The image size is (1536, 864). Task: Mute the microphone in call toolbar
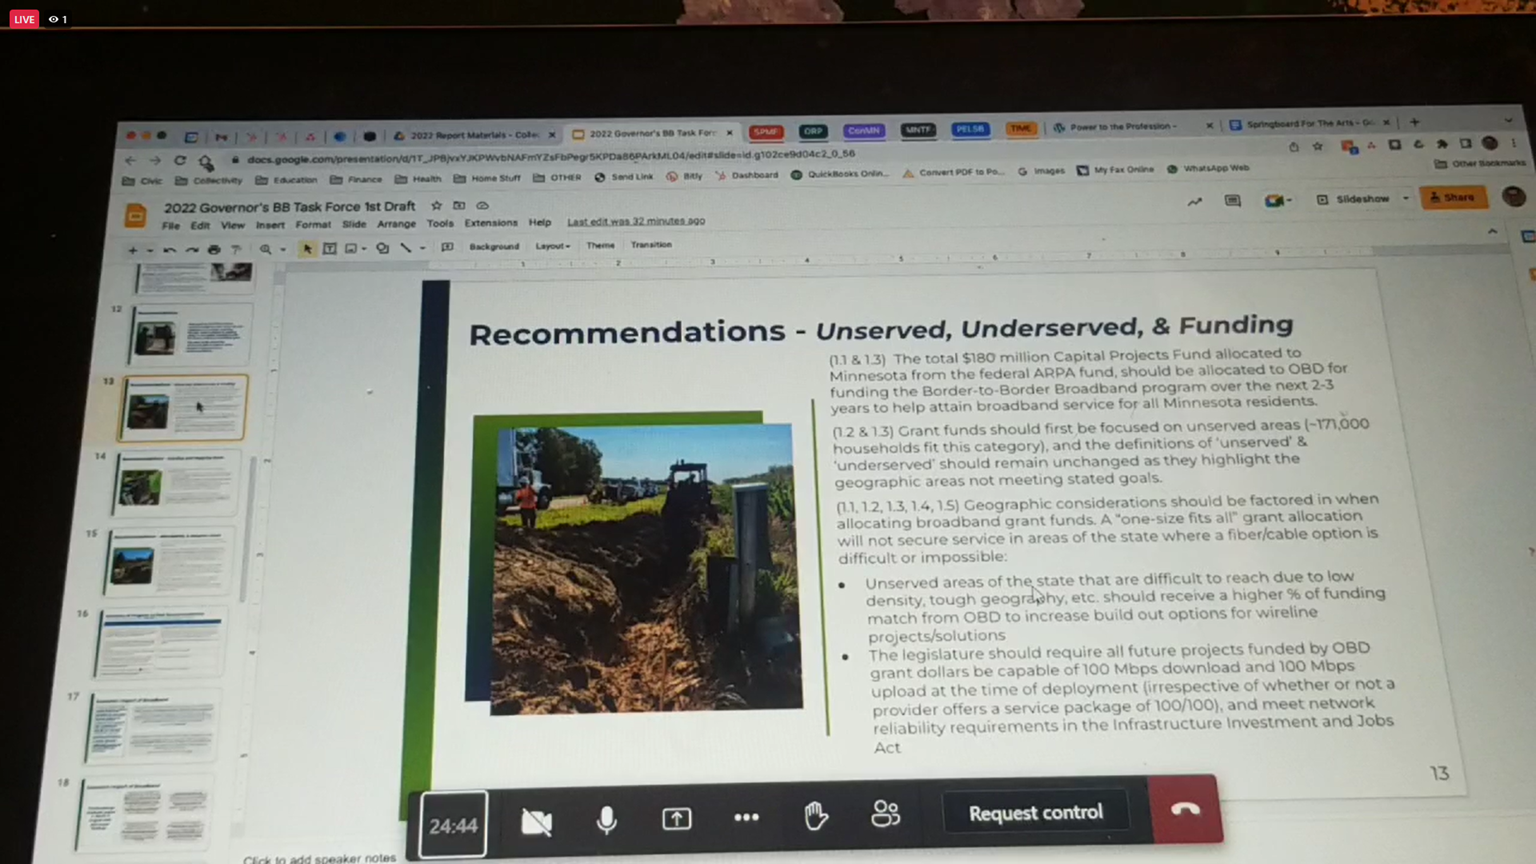click(606, 820)
